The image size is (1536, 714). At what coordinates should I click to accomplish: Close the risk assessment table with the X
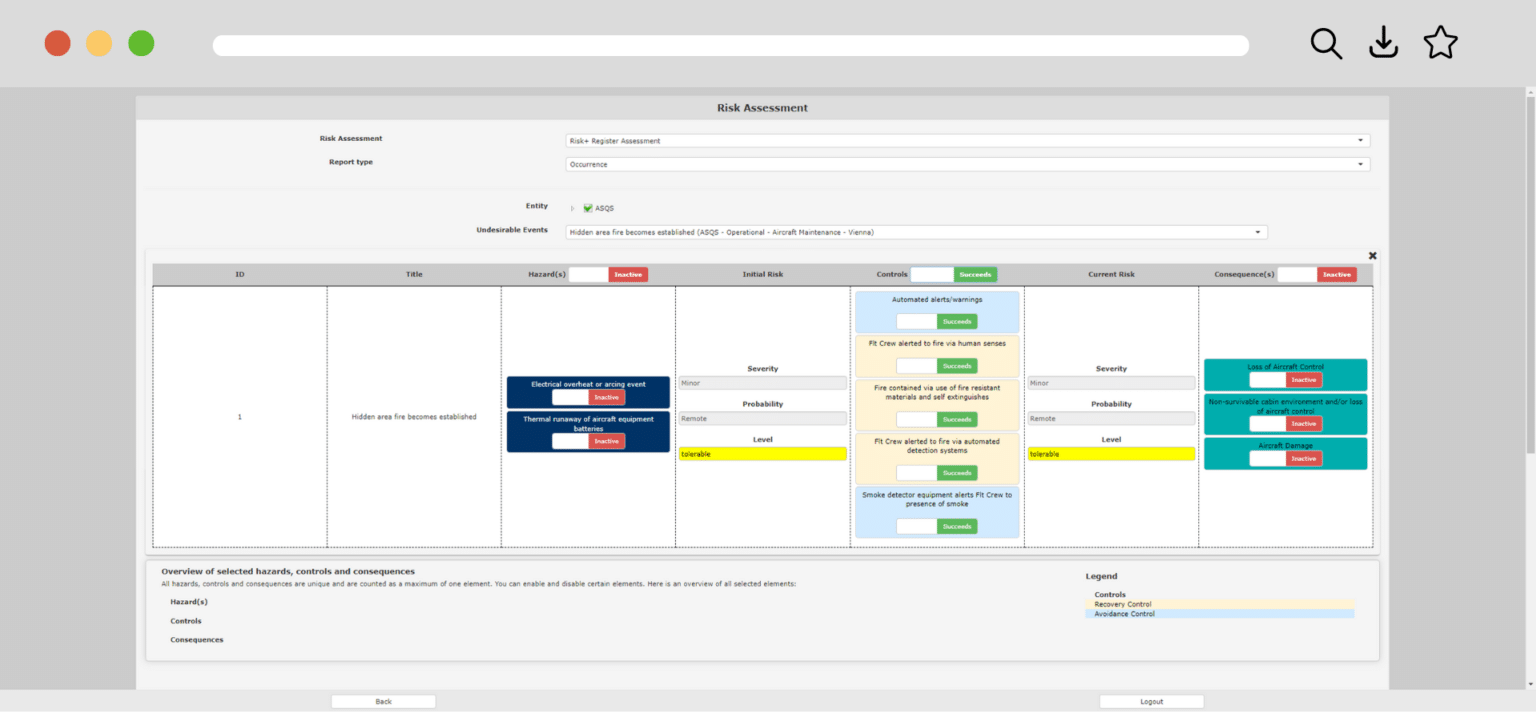click(x=1372, y=255)
